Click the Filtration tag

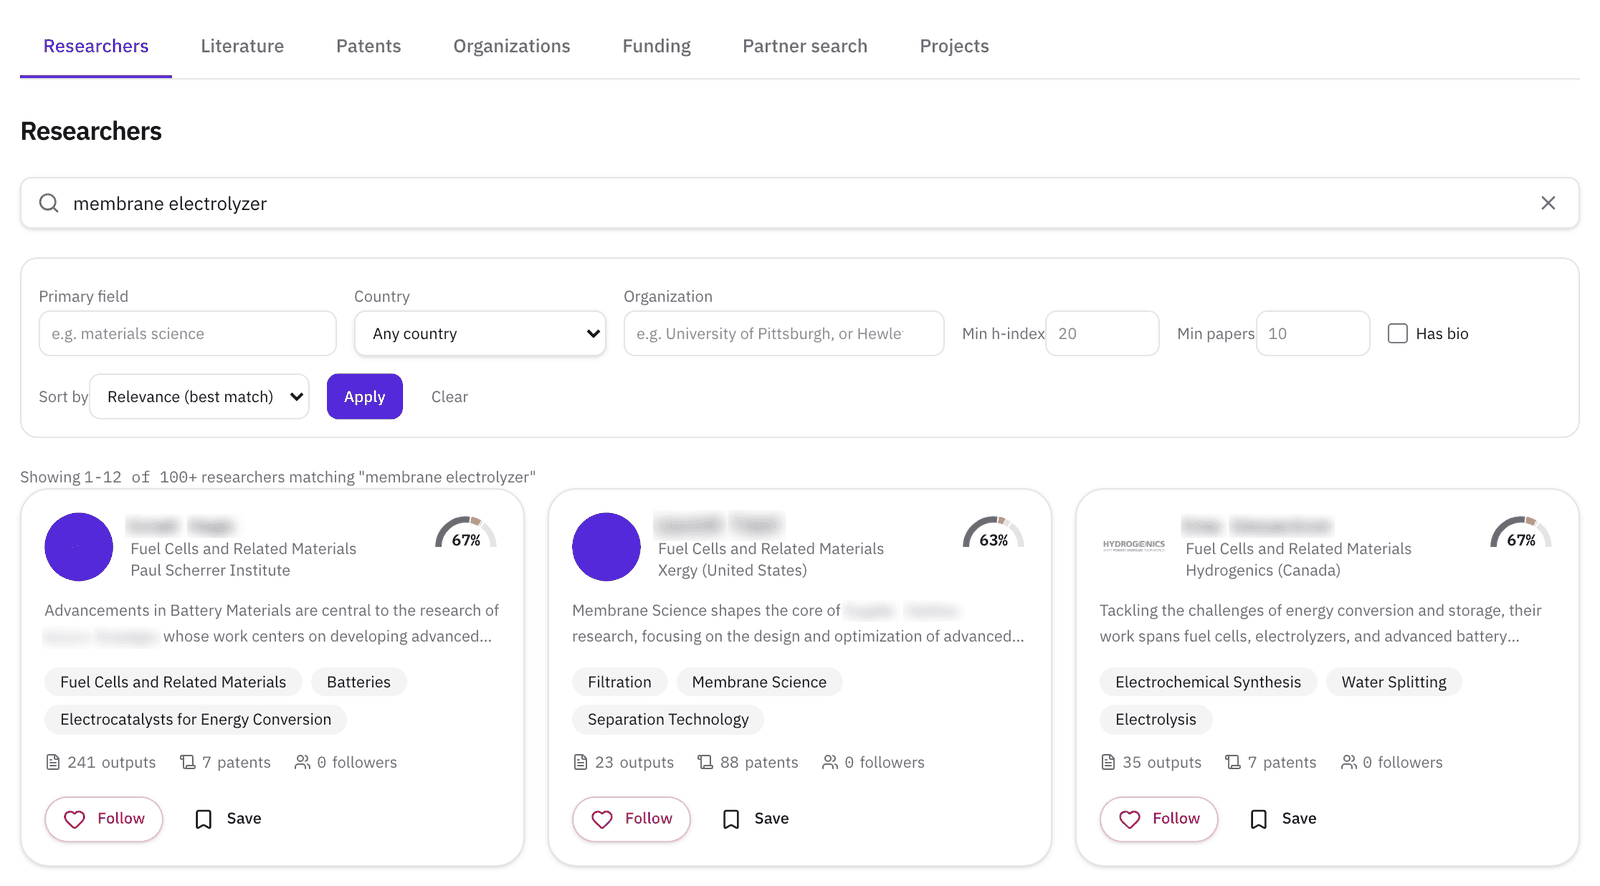pyautogui.click(x=620, y=682)
